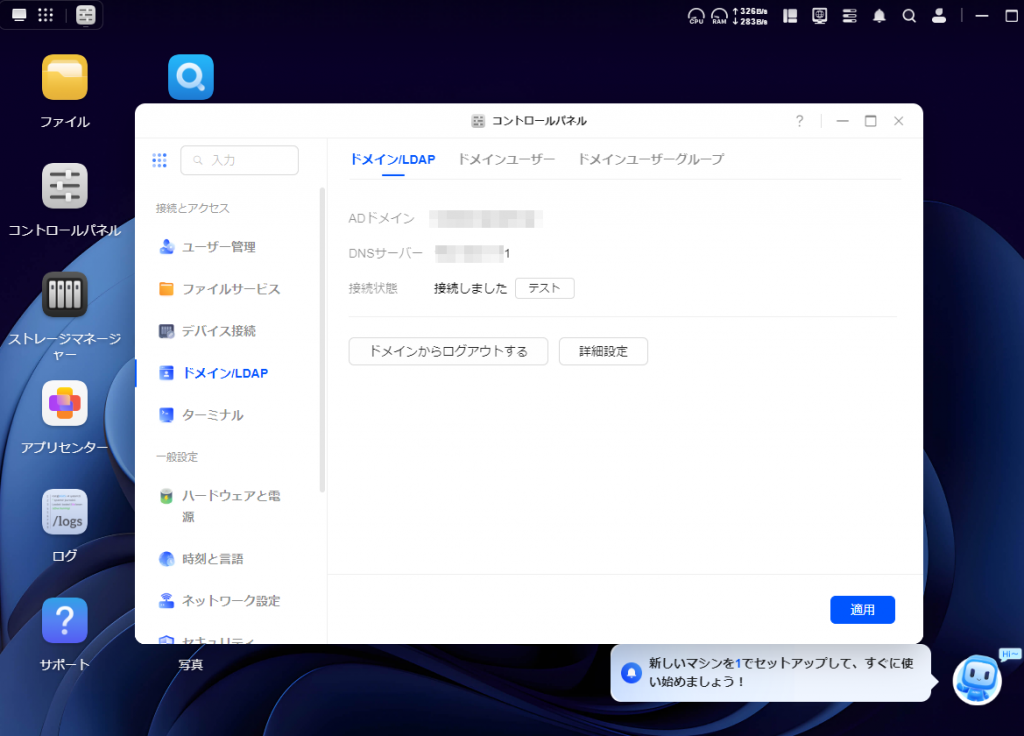Switch to the ドメインユーザーグループ tab
1024x736 pixels.
point(650,159)
